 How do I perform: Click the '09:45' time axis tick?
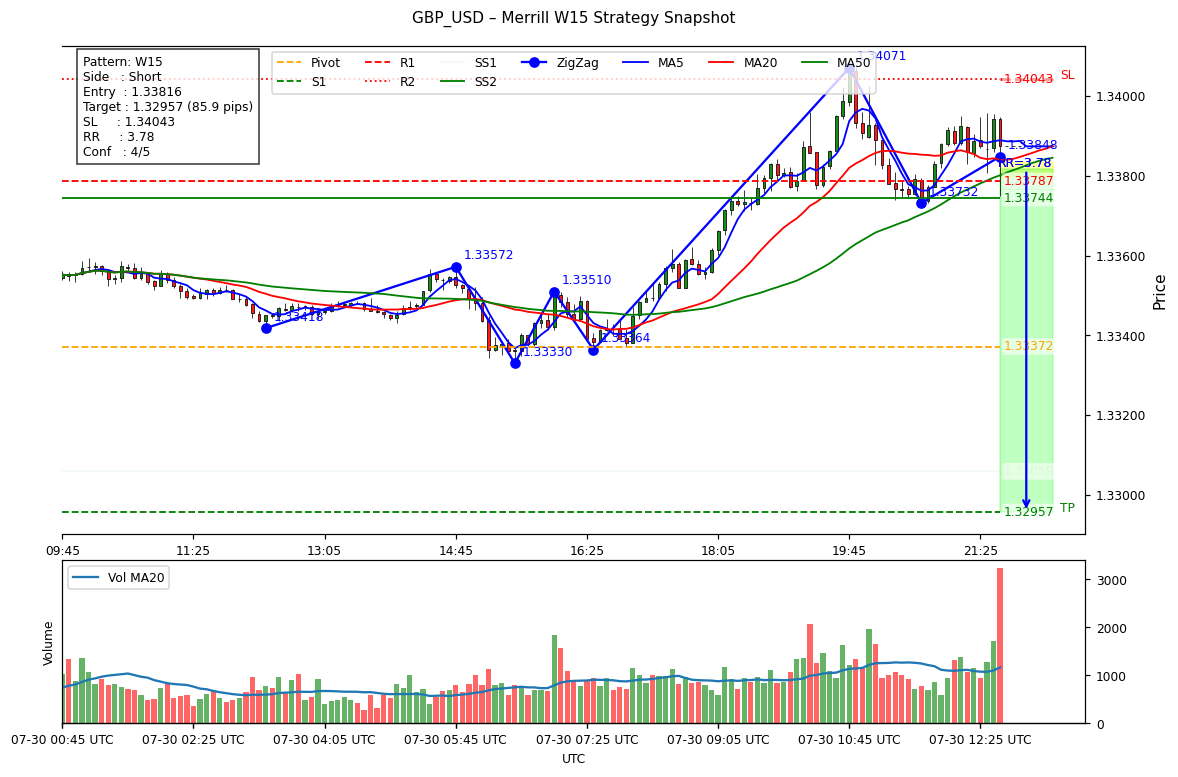[x=62, y=551]
